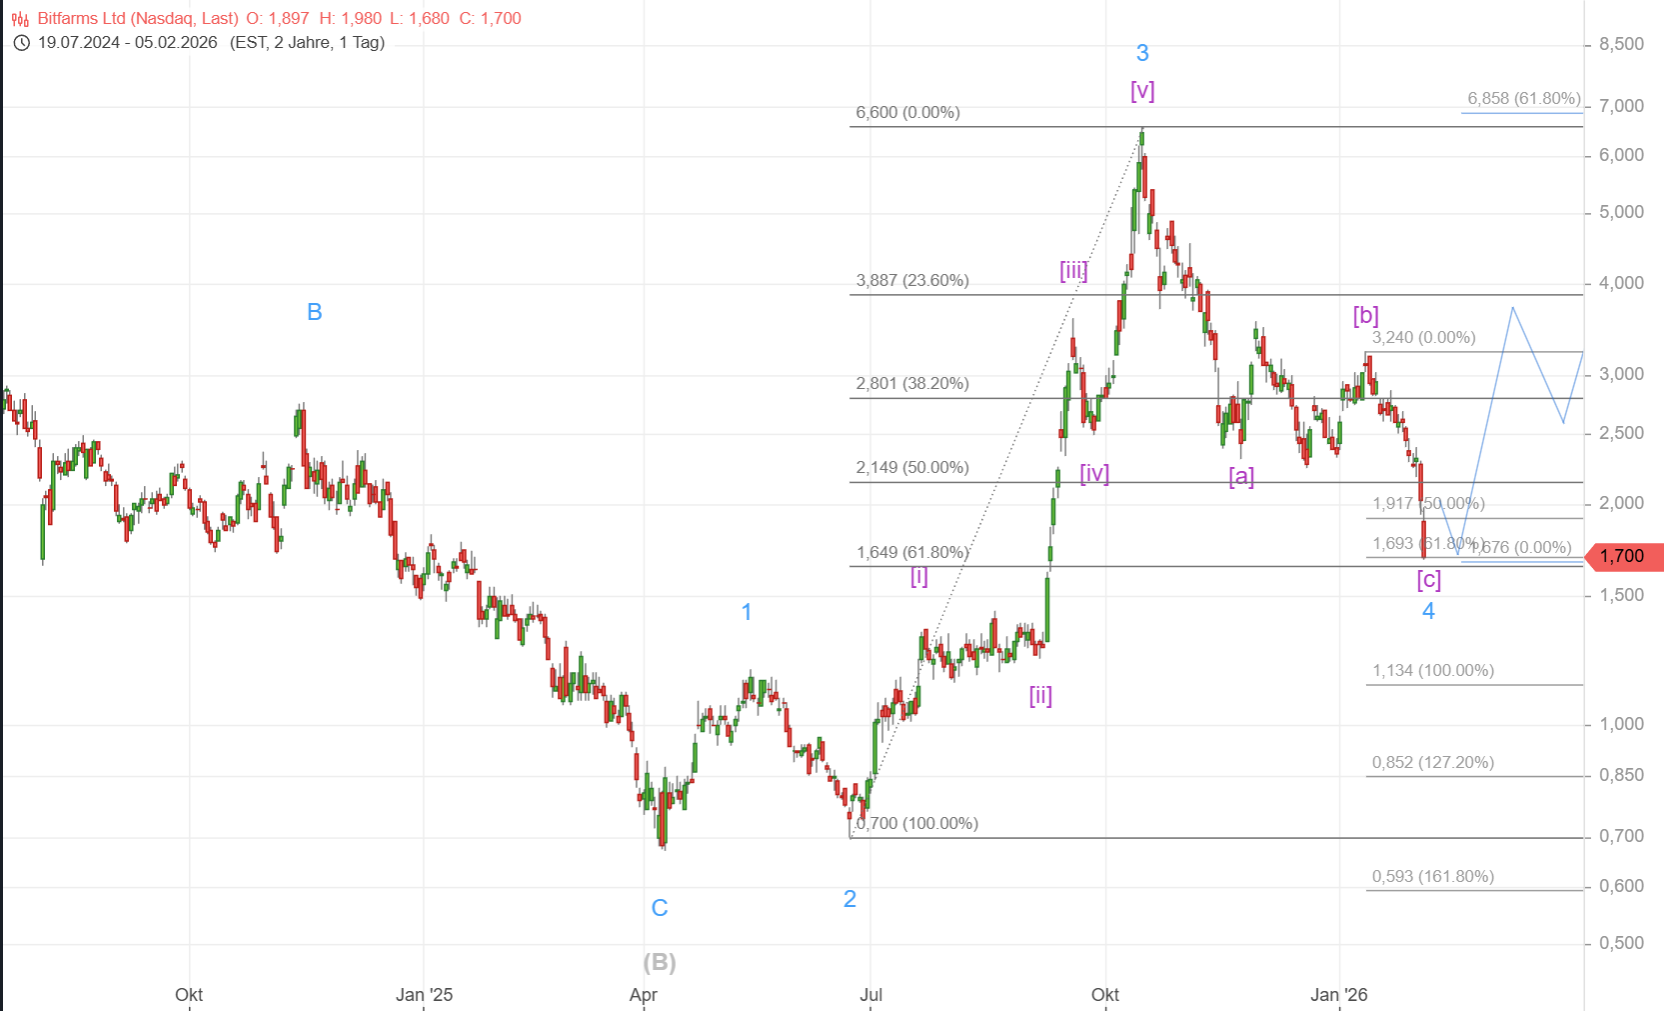The width and height of the screenshot is (1664, 1011).
Task: Select the blue wave 3 label
Action: [x=1142, y=53]
